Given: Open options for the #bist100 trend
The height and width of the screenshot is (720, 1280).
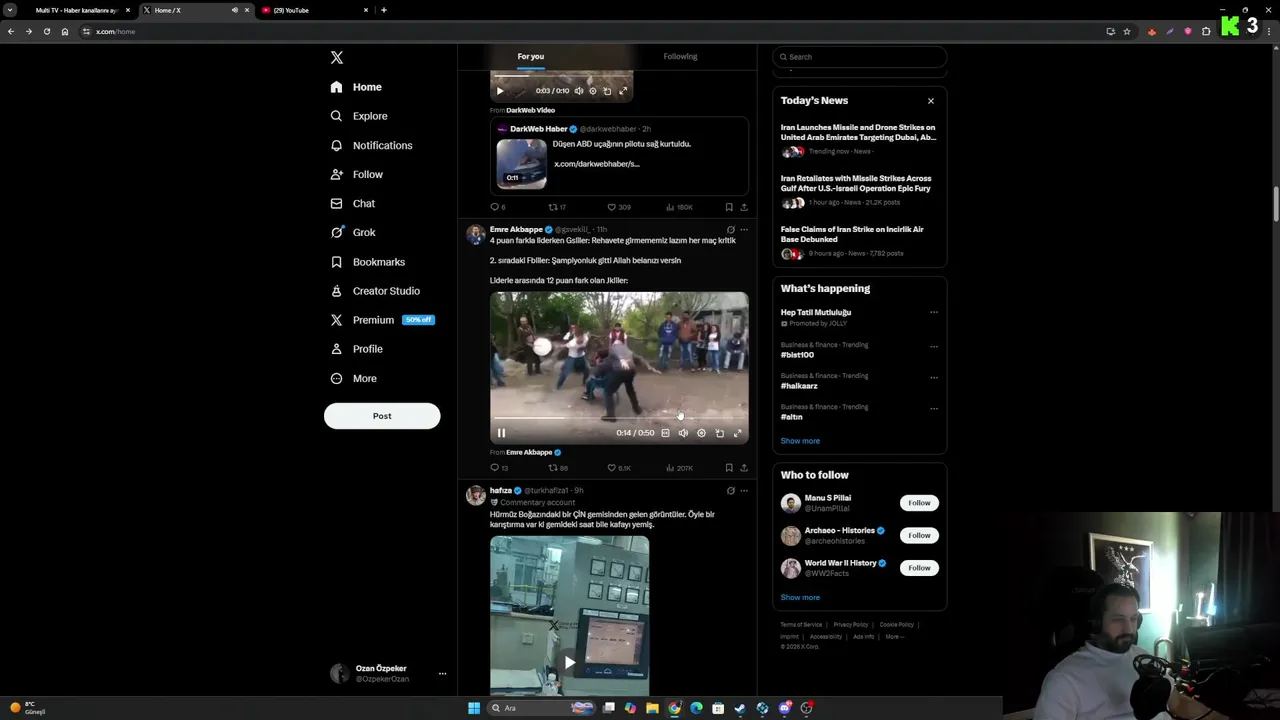Looking at the screenshot, I should pos(934,346).
